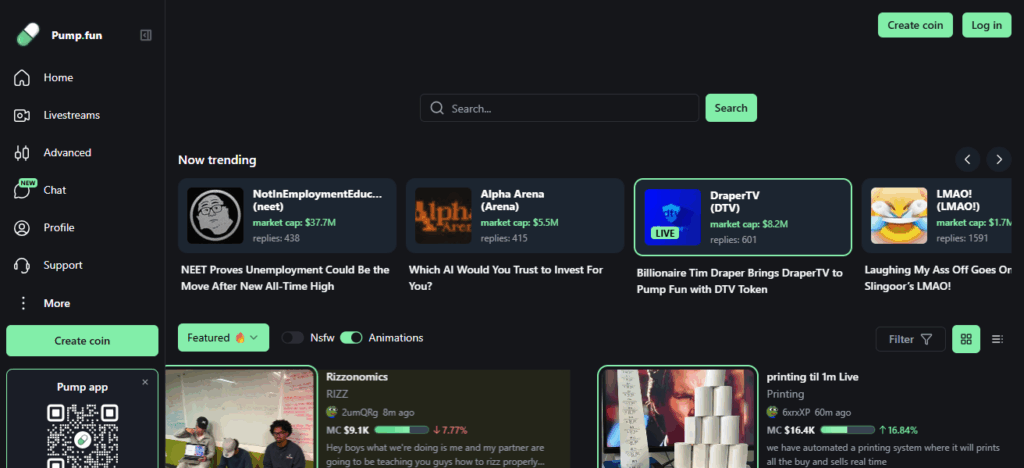Open the Advanced trading view
The height and width of the screenshot is (468, 1024).
pyautogui.click(x=67, y=153)
